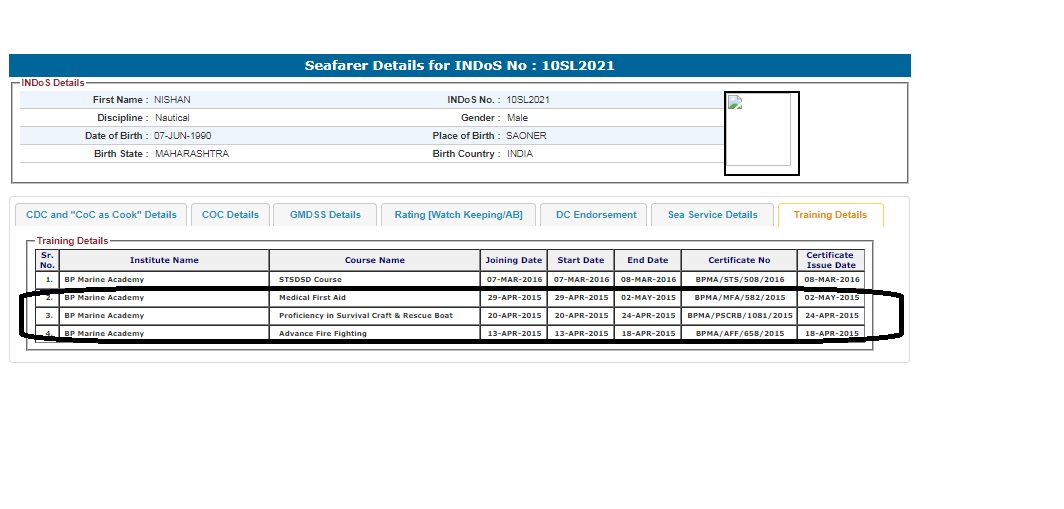Viewport: 1064px width, 509px height.
Task: Open the CDC and "CoC as Cook" Details tab
Action: 101,215
